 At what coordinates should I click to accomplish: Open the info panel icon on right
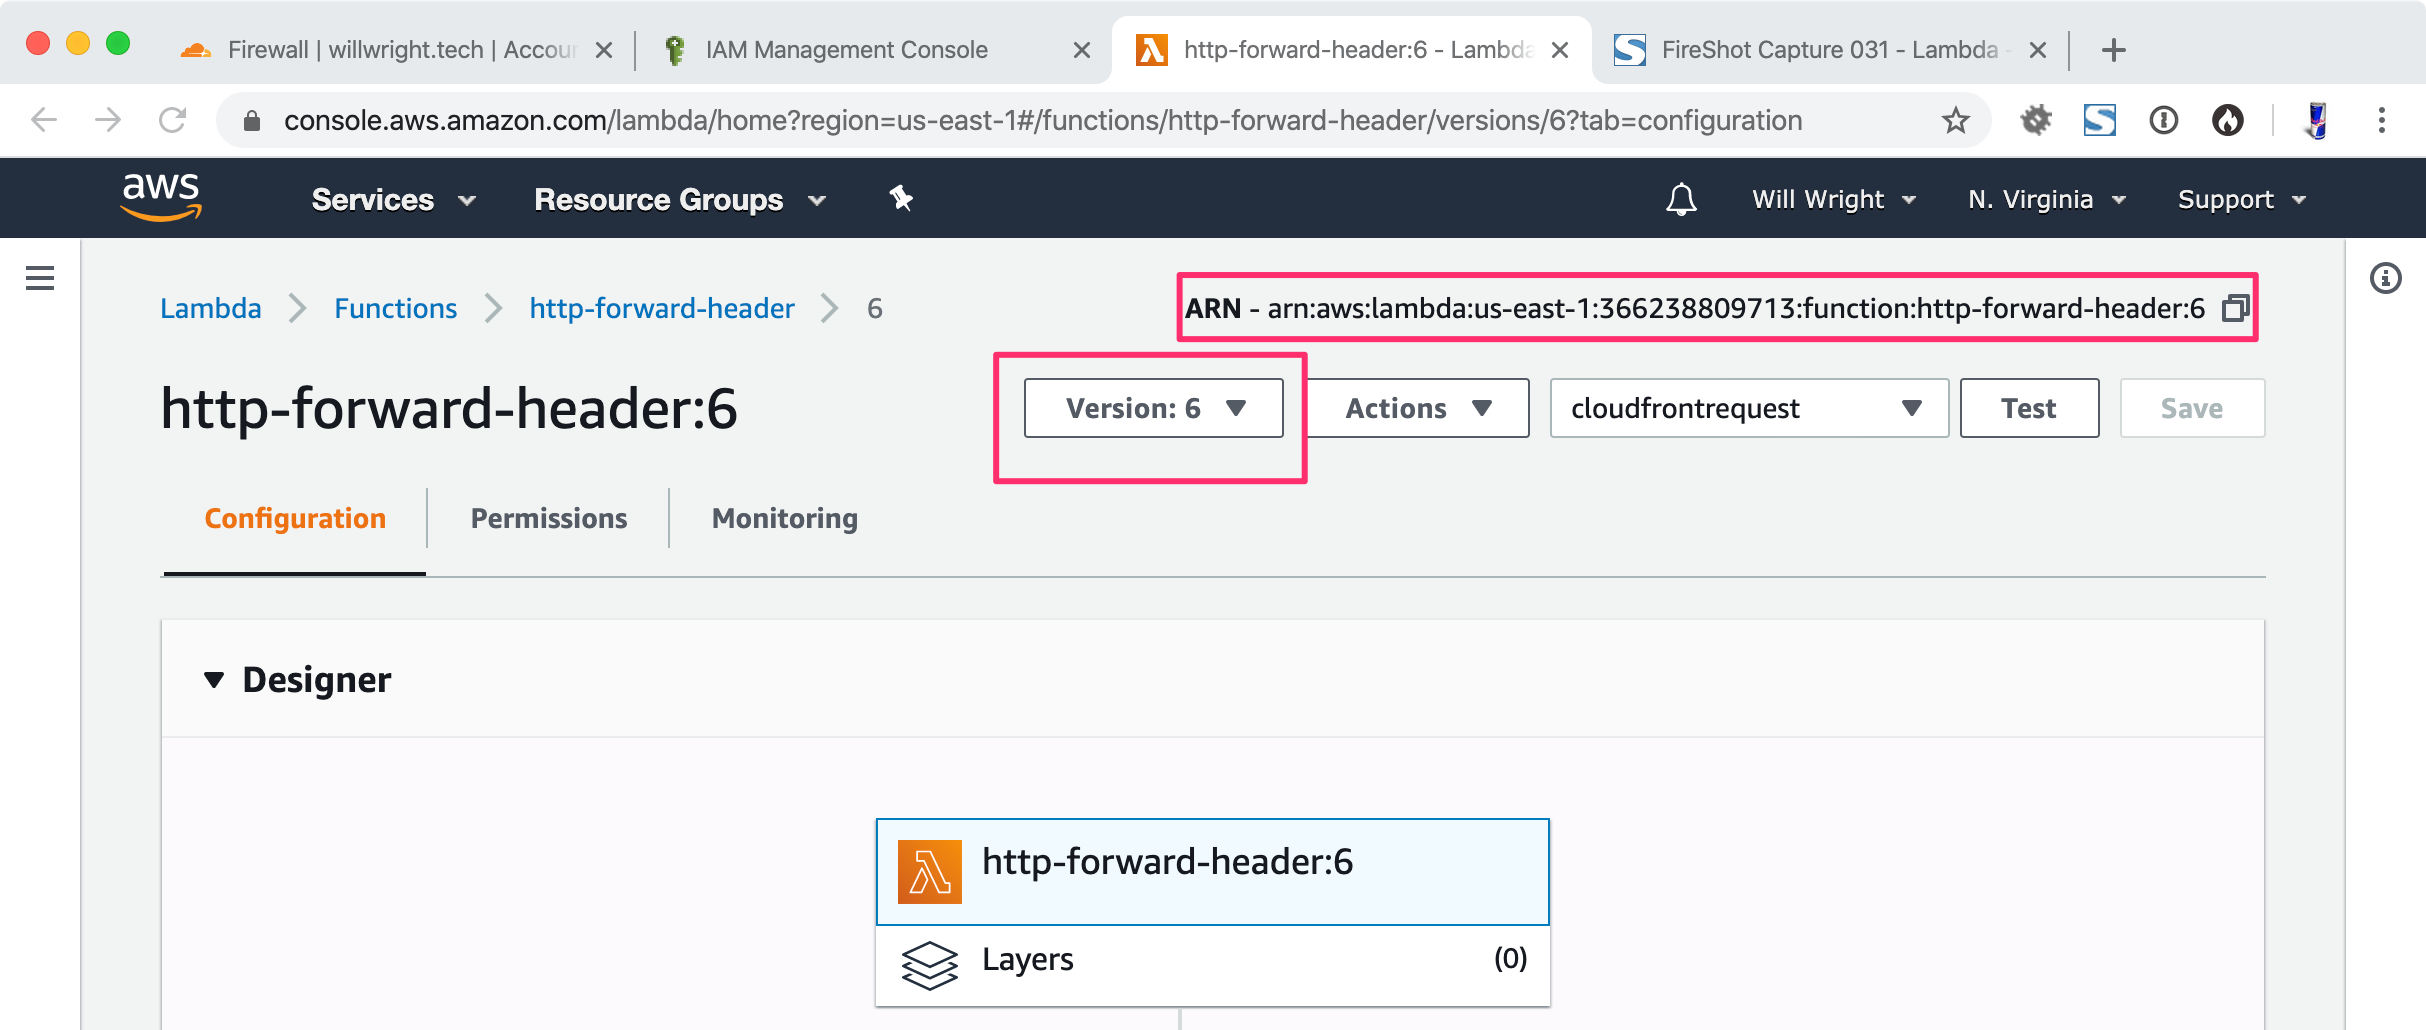pyautogui.click(x=2385, y=278)
